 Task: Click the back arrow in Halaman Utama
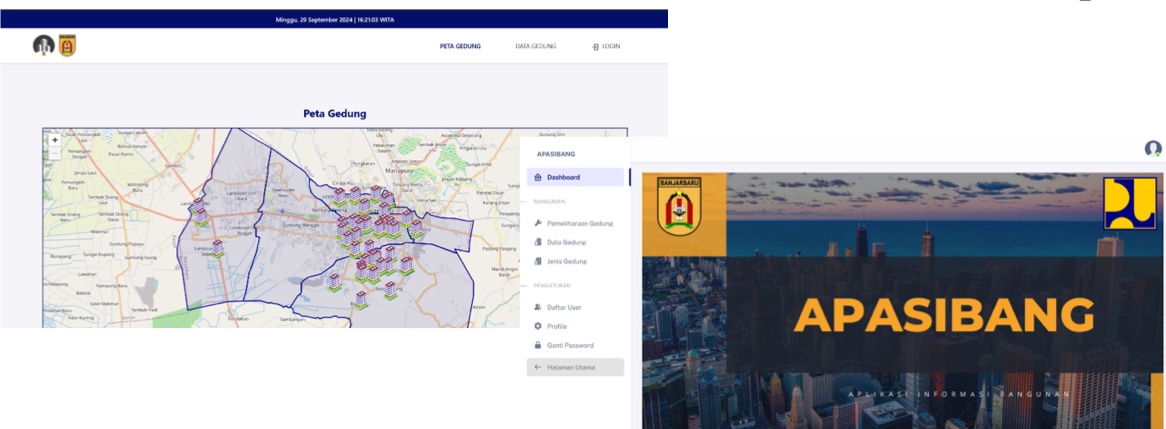(x=538, y=367)
